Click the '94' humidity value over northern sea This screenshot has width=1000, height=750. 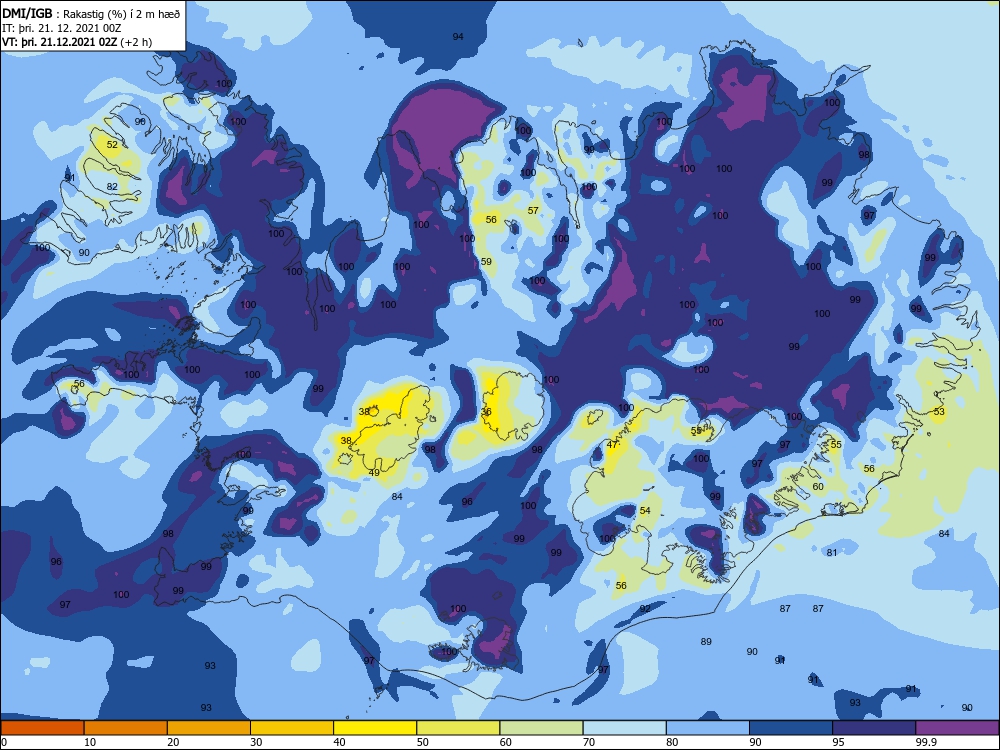point(458,36)
